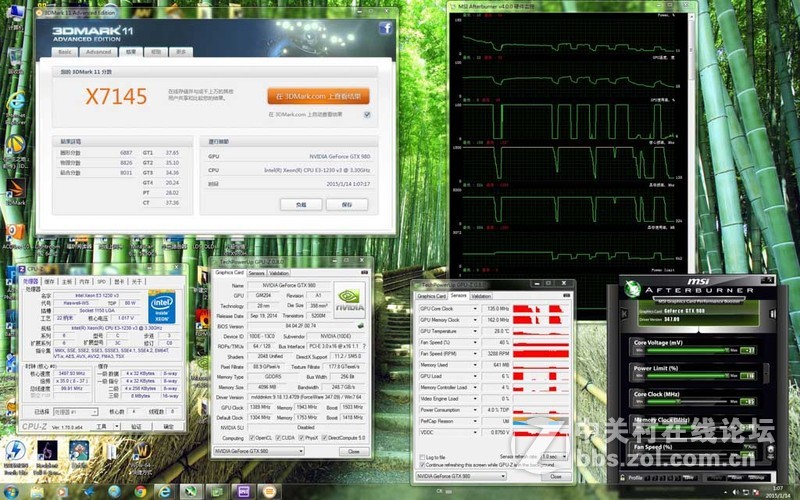
Task: Open the GPU Load sensor dropdown
Action: tap(475, 376)
